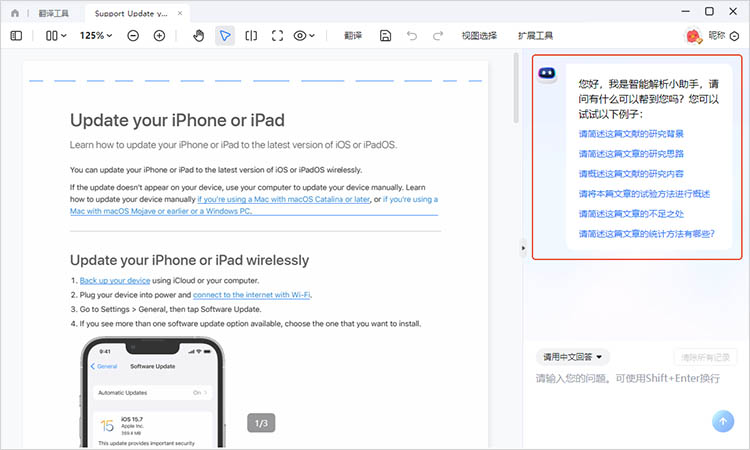Select suggestion 请简述这篇文章的统计方法有哪些?
Viewport: 750px width, 450px height.
[x=647, y=234]
